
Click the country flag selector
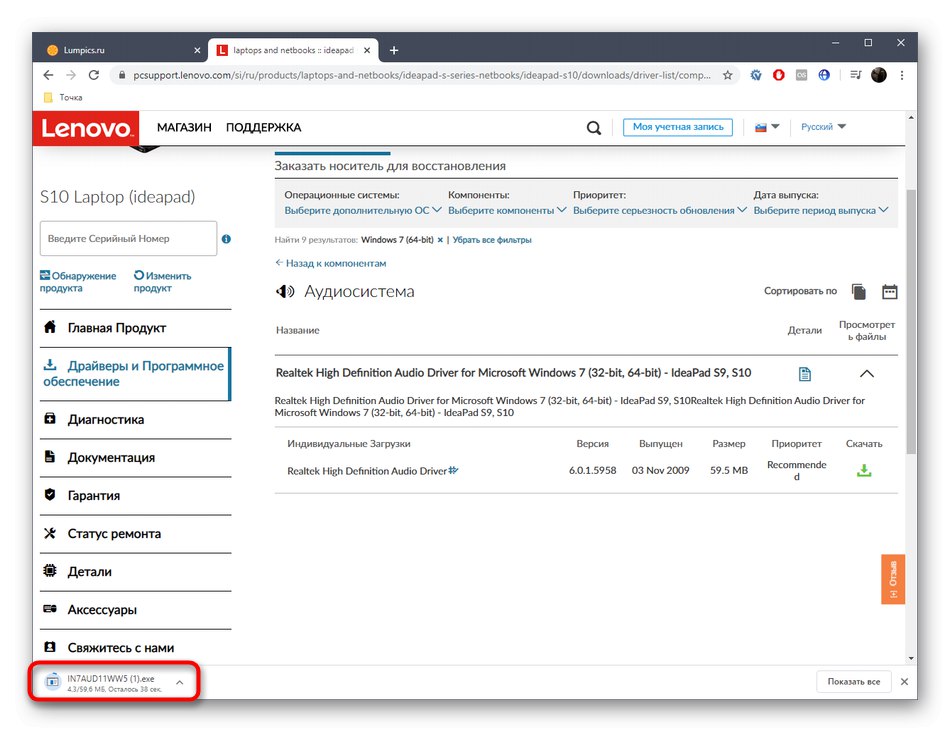pos(766,127)
